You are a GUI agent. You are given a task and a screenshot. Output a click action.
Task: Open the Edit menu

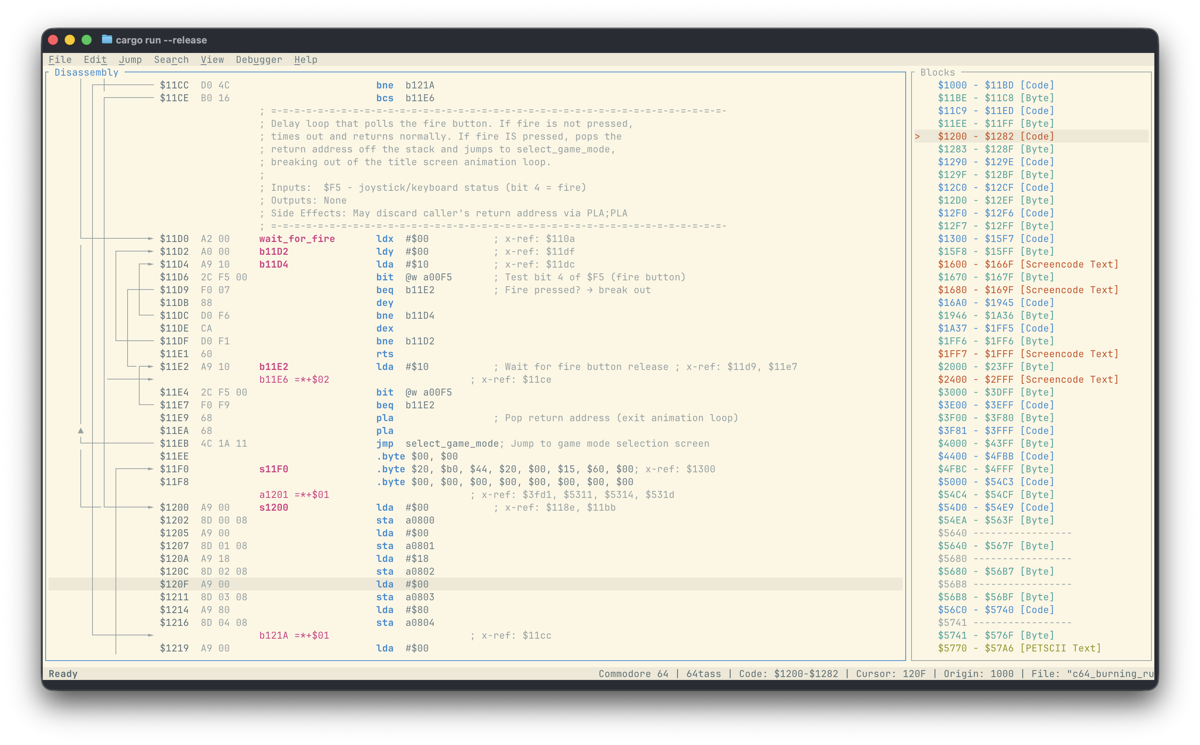click(x=95, y=60)
